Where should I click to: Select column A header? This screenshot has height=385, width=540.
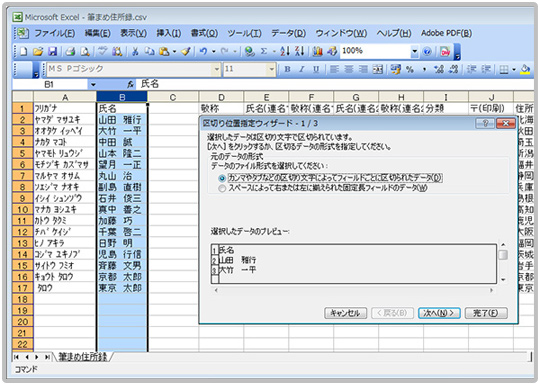click(65, 97)
